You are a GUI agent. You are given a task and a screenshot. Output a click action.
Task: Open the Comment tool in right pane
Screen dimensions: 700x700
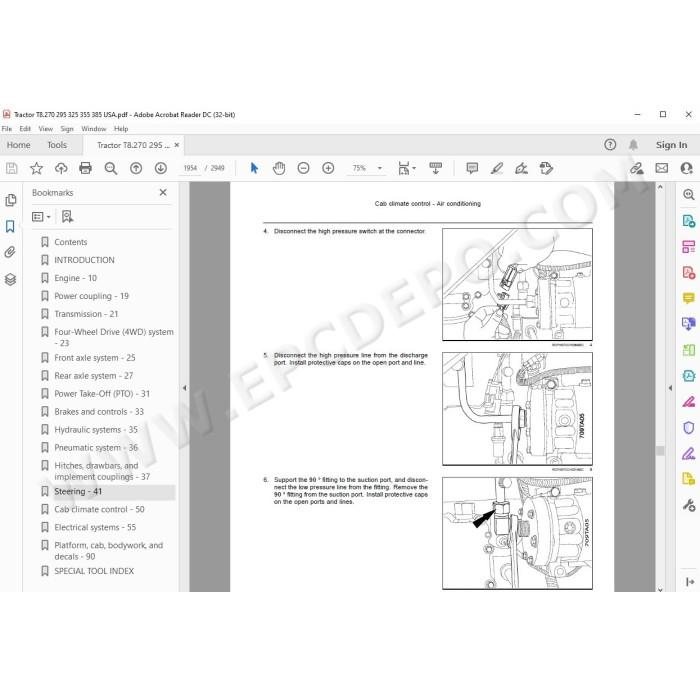688,298
